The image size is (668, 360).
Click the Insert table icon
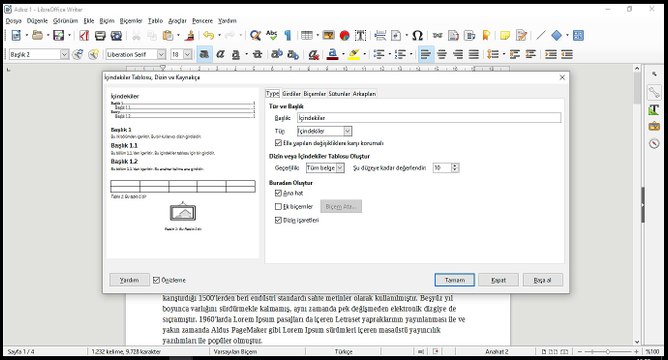click(307, 35)
